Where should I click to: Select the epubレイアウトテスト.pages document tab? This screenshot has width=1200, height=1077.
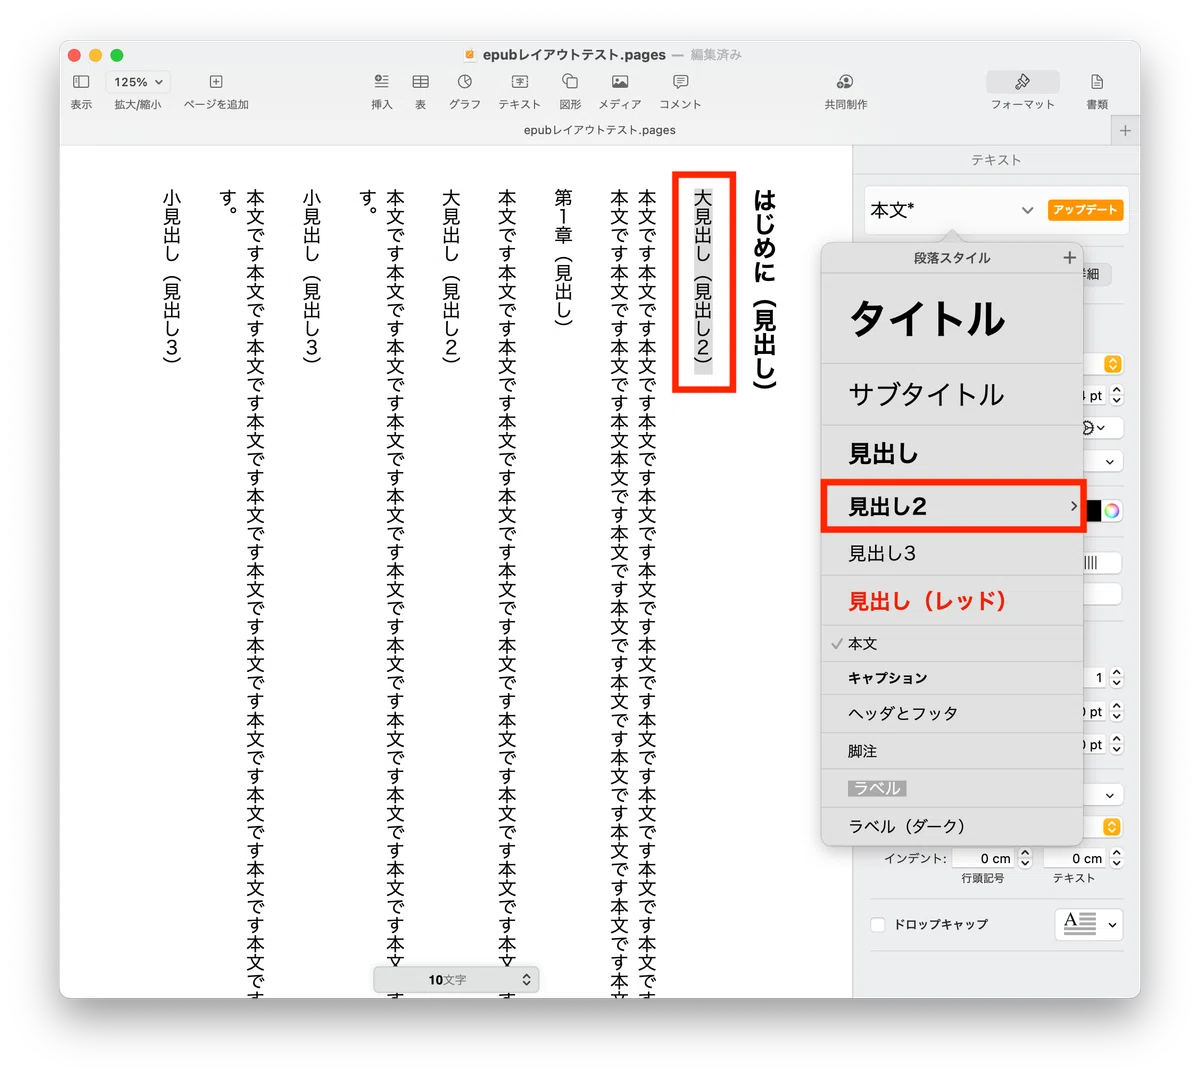(x=600, y=130)
